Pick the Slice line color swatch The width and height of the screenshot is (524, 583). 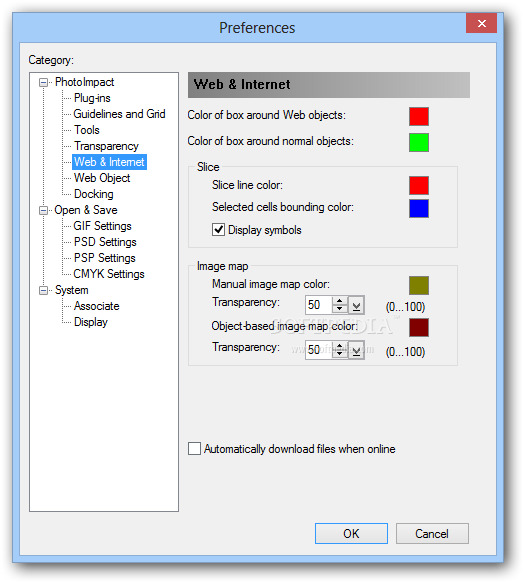[419, 186]
